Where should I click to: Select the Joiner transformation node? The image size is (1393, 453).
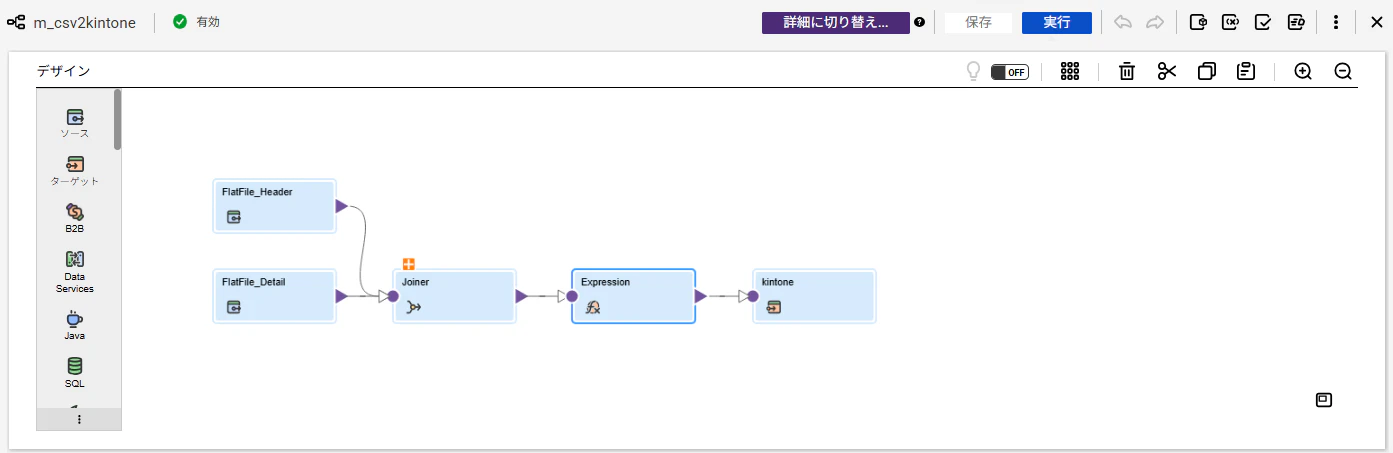(454, 296)
